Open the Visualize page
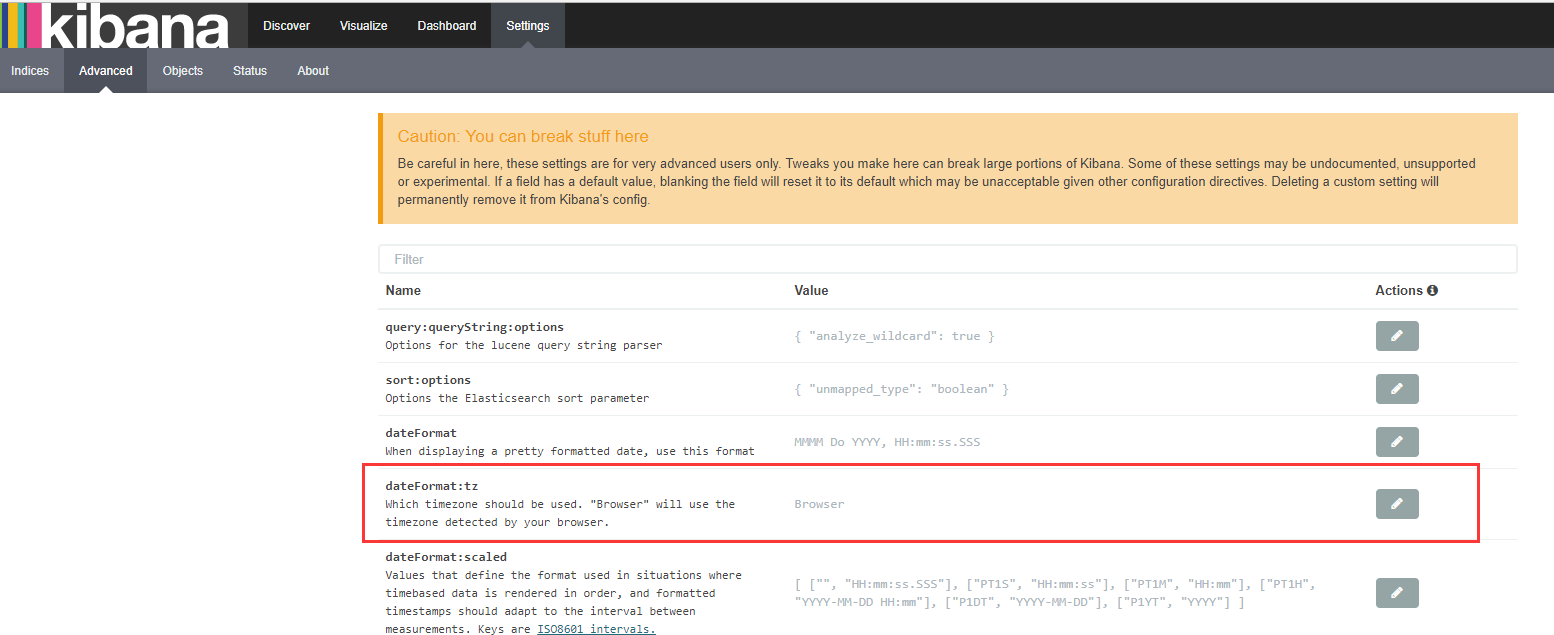1554x635 pixels. coord(364,25)
